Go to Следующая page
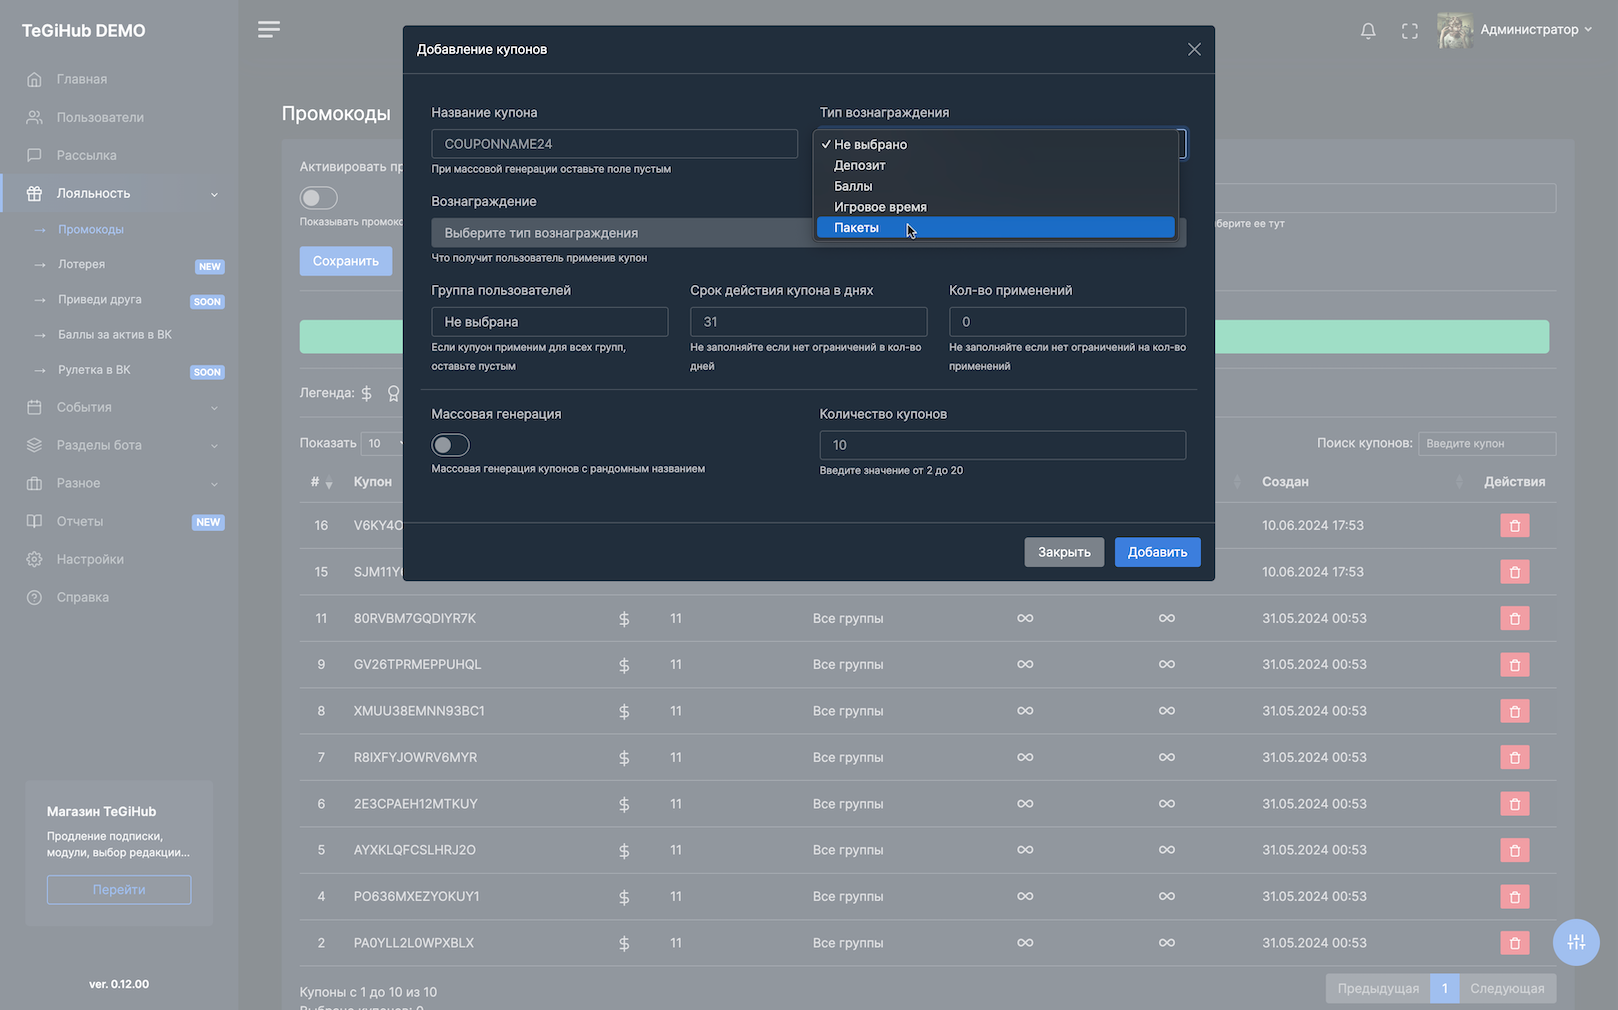Screen dimensions: 1618x1010 1507,988
